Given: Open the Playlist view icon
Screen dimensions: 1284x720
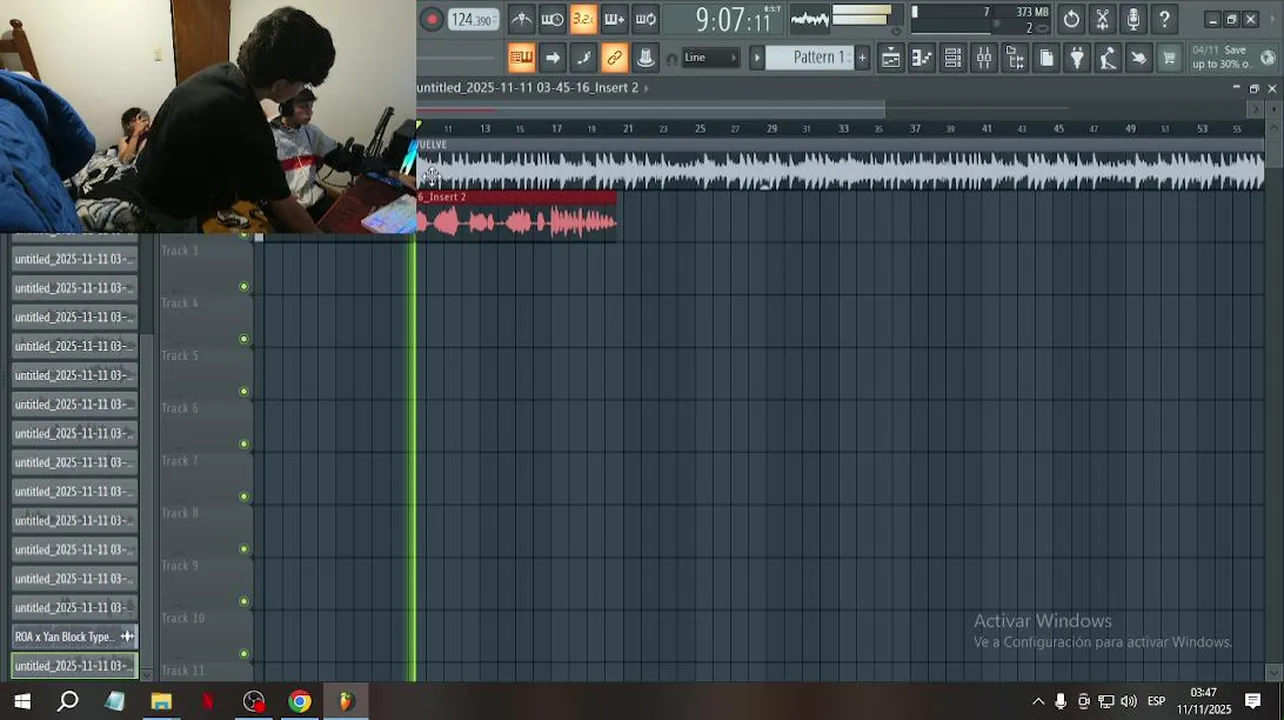Looking at the screenshot, I should tap(890, 58).
